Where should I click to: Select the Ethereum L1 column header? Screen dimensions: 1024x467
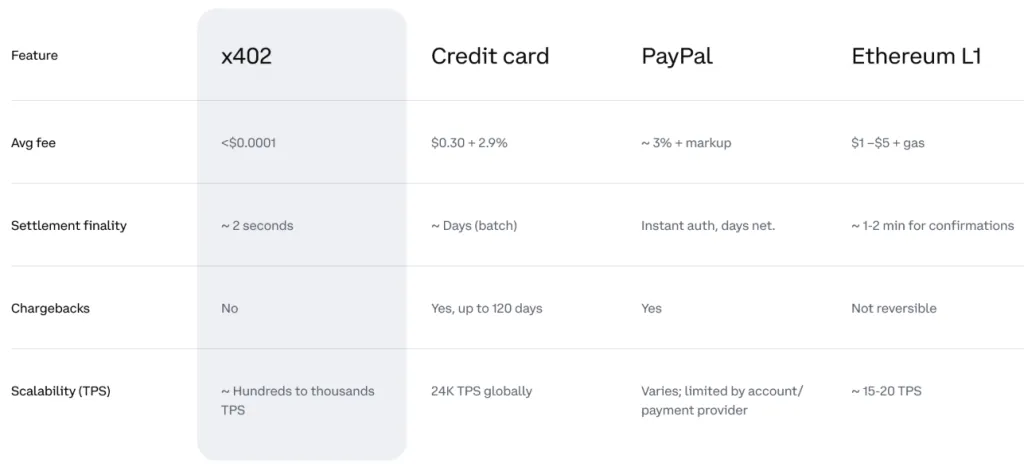click(916, 56)
